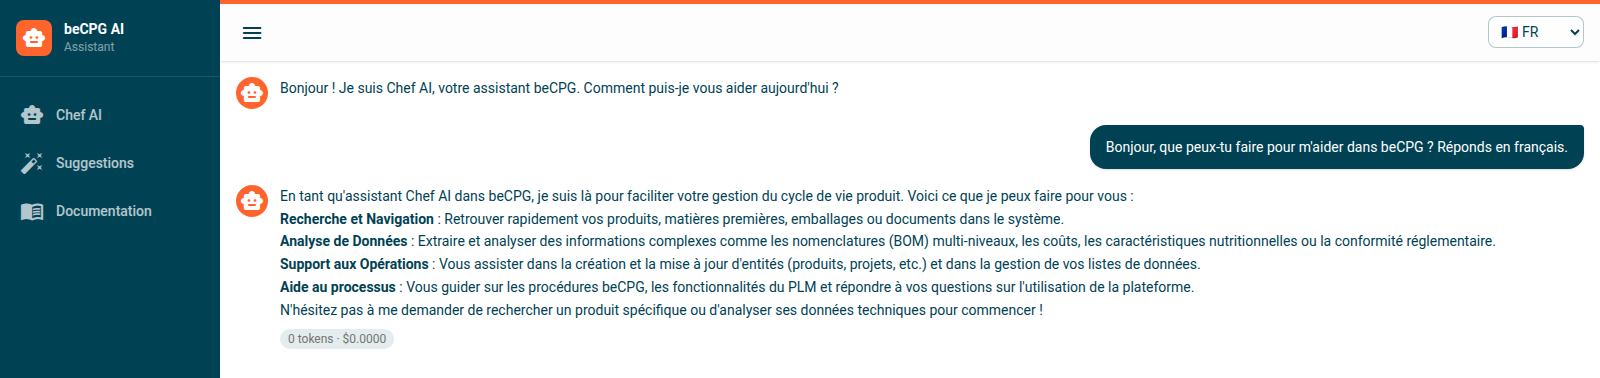Open the Chef AI menu item

(x=110, y=115)
